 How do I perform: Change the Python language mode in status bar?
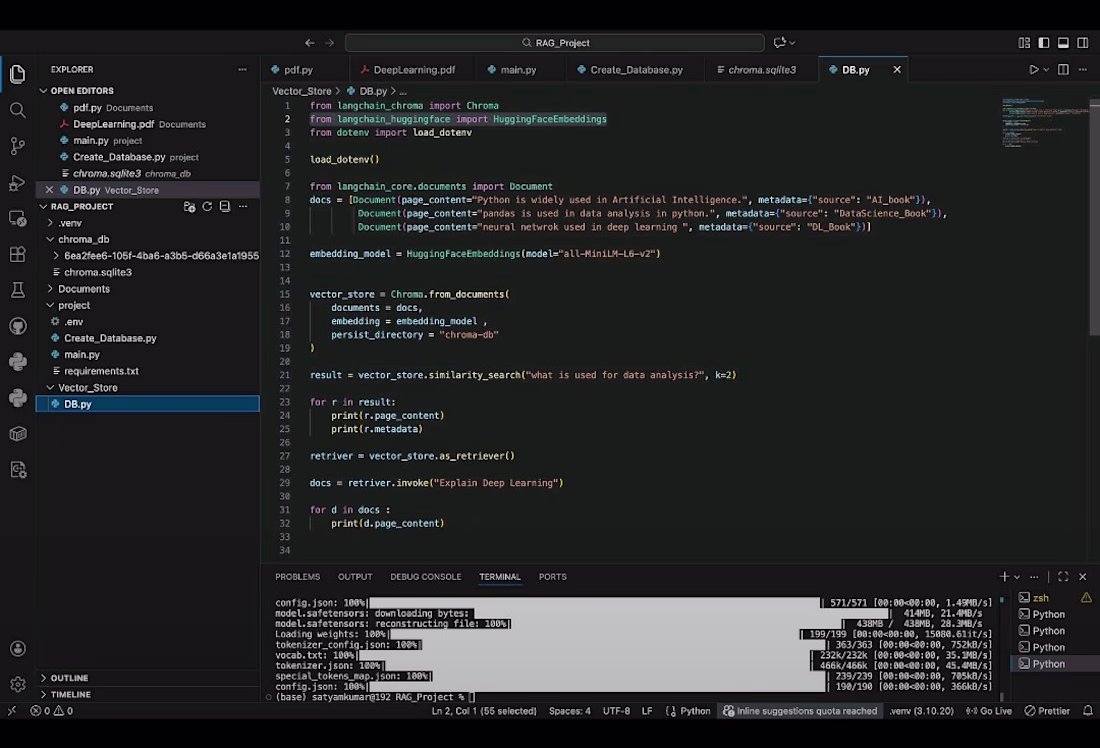click(x=695, y=711)
